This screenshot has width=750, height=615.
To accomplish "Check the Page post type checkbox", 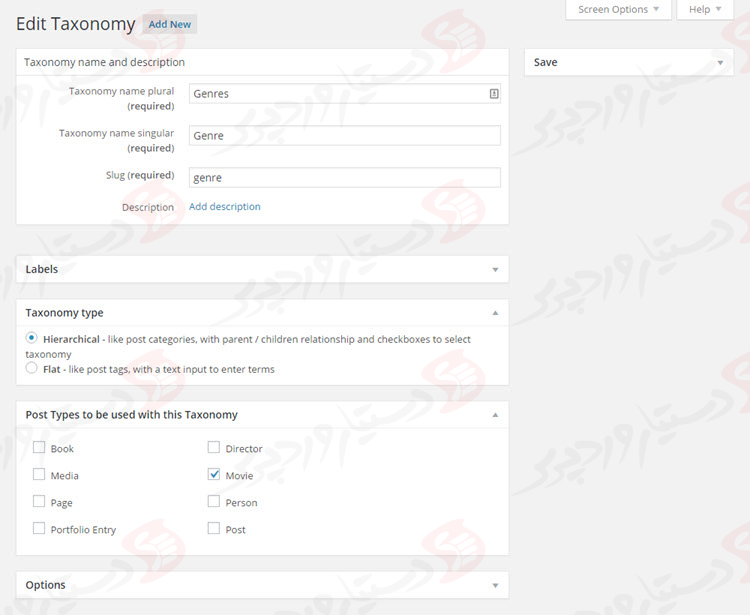I will click(x=39, y=501).
